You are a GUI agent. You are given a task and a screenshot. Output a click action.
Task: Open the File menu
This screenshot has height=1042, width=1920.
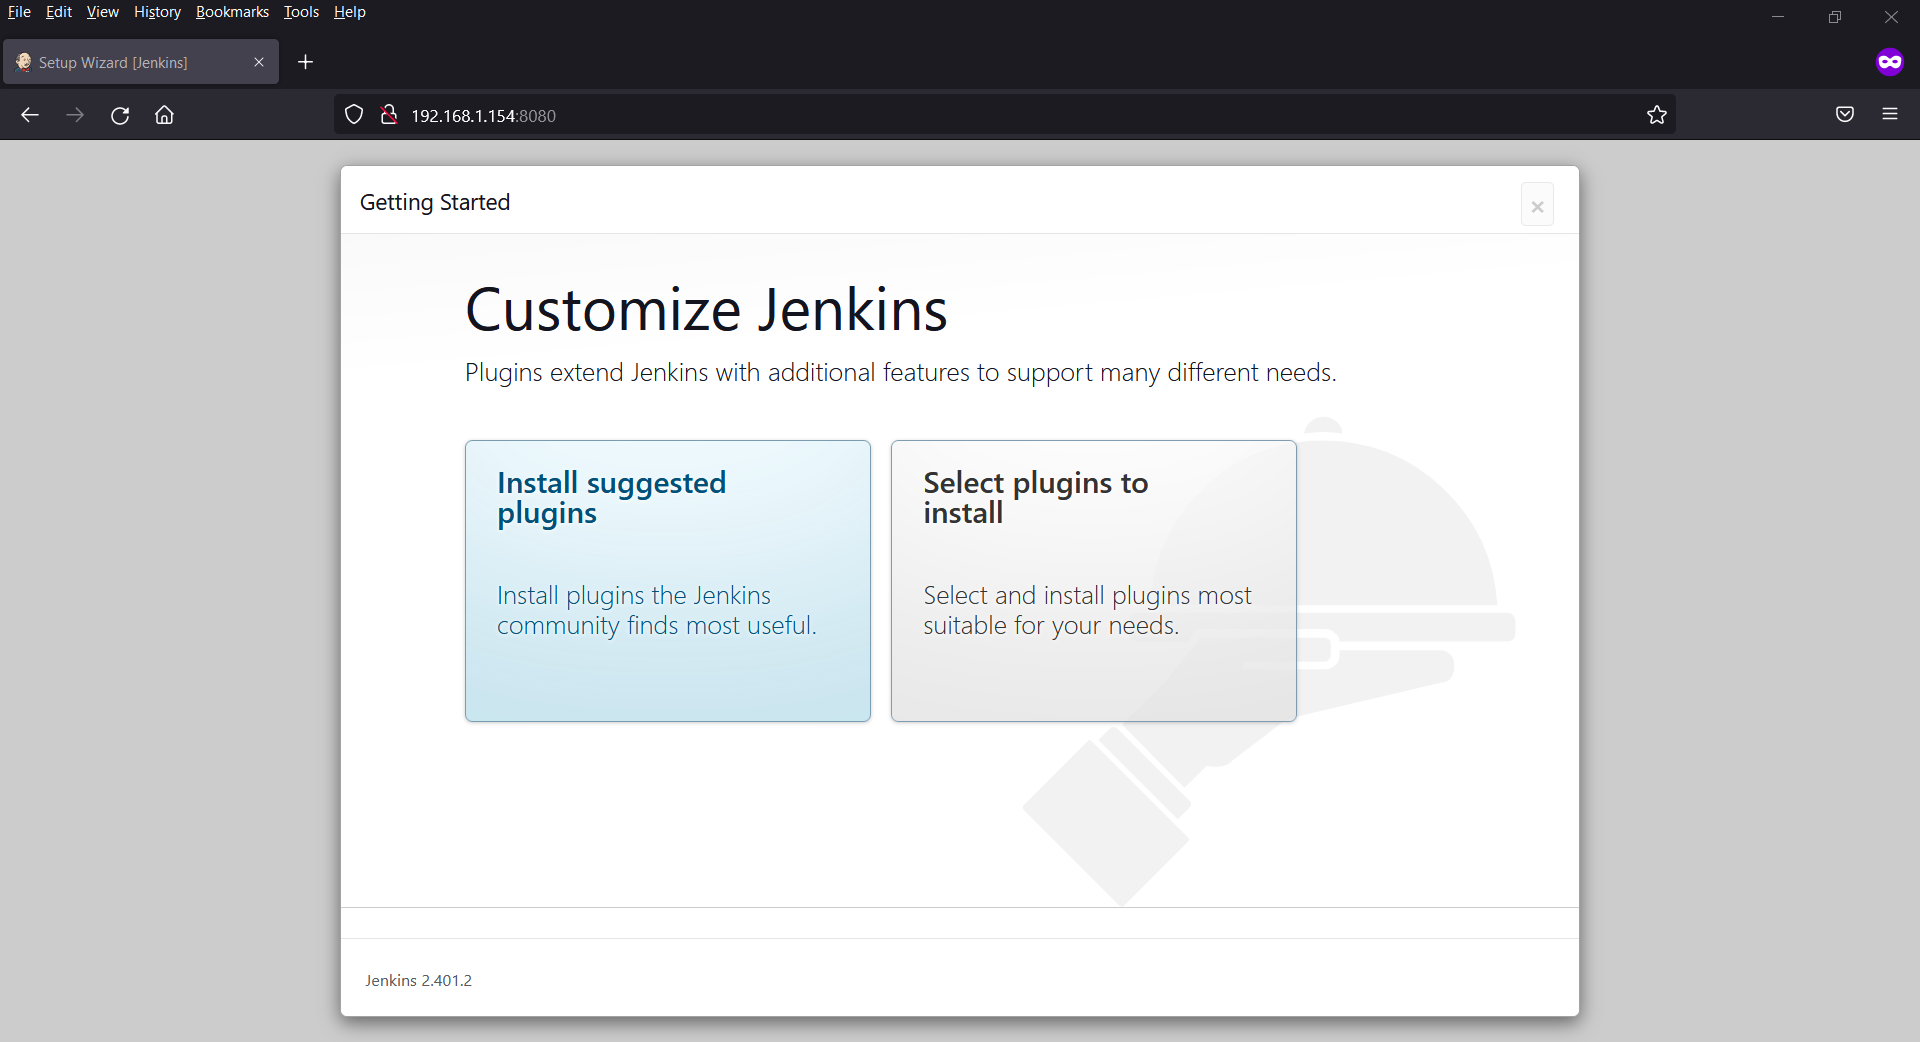point(19,12)
